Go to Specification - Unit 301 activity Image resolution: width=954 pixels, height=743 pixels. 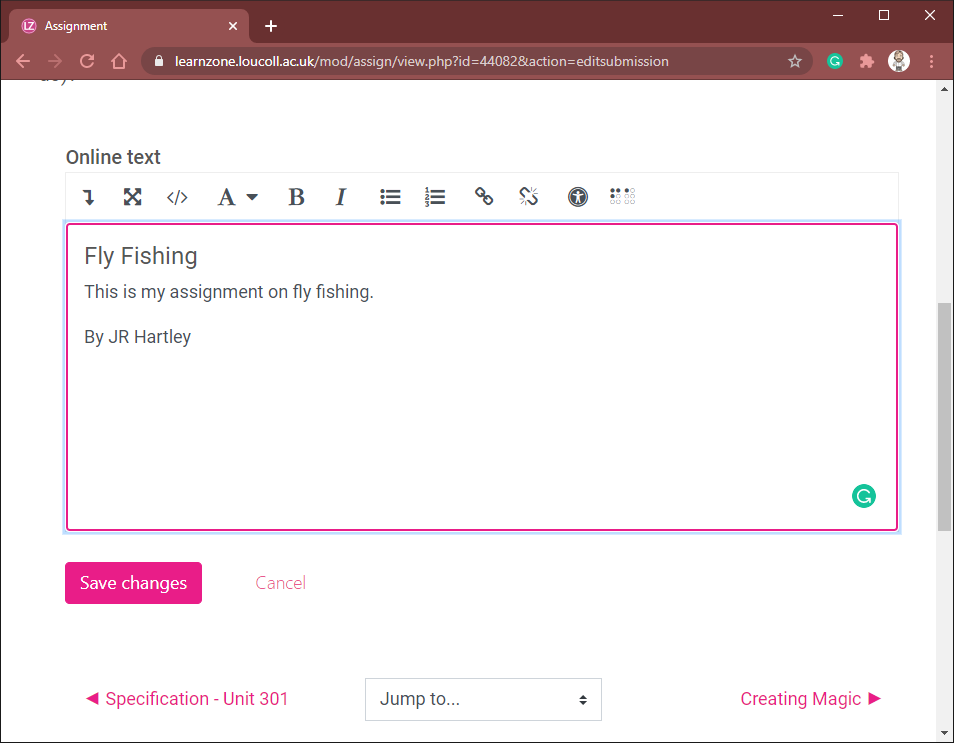click(x=187, y=699)
